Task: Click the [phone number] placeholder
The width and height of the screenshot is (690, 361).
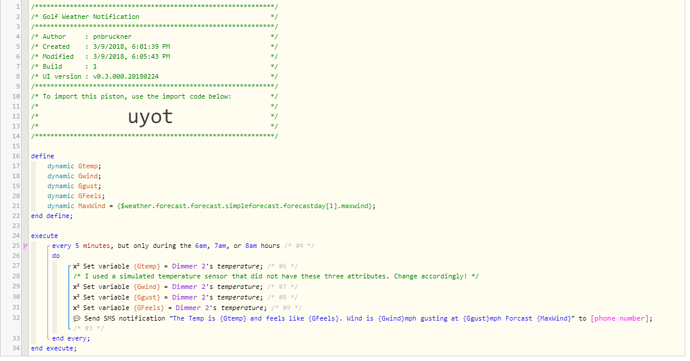Action: [x=620, y=318]
